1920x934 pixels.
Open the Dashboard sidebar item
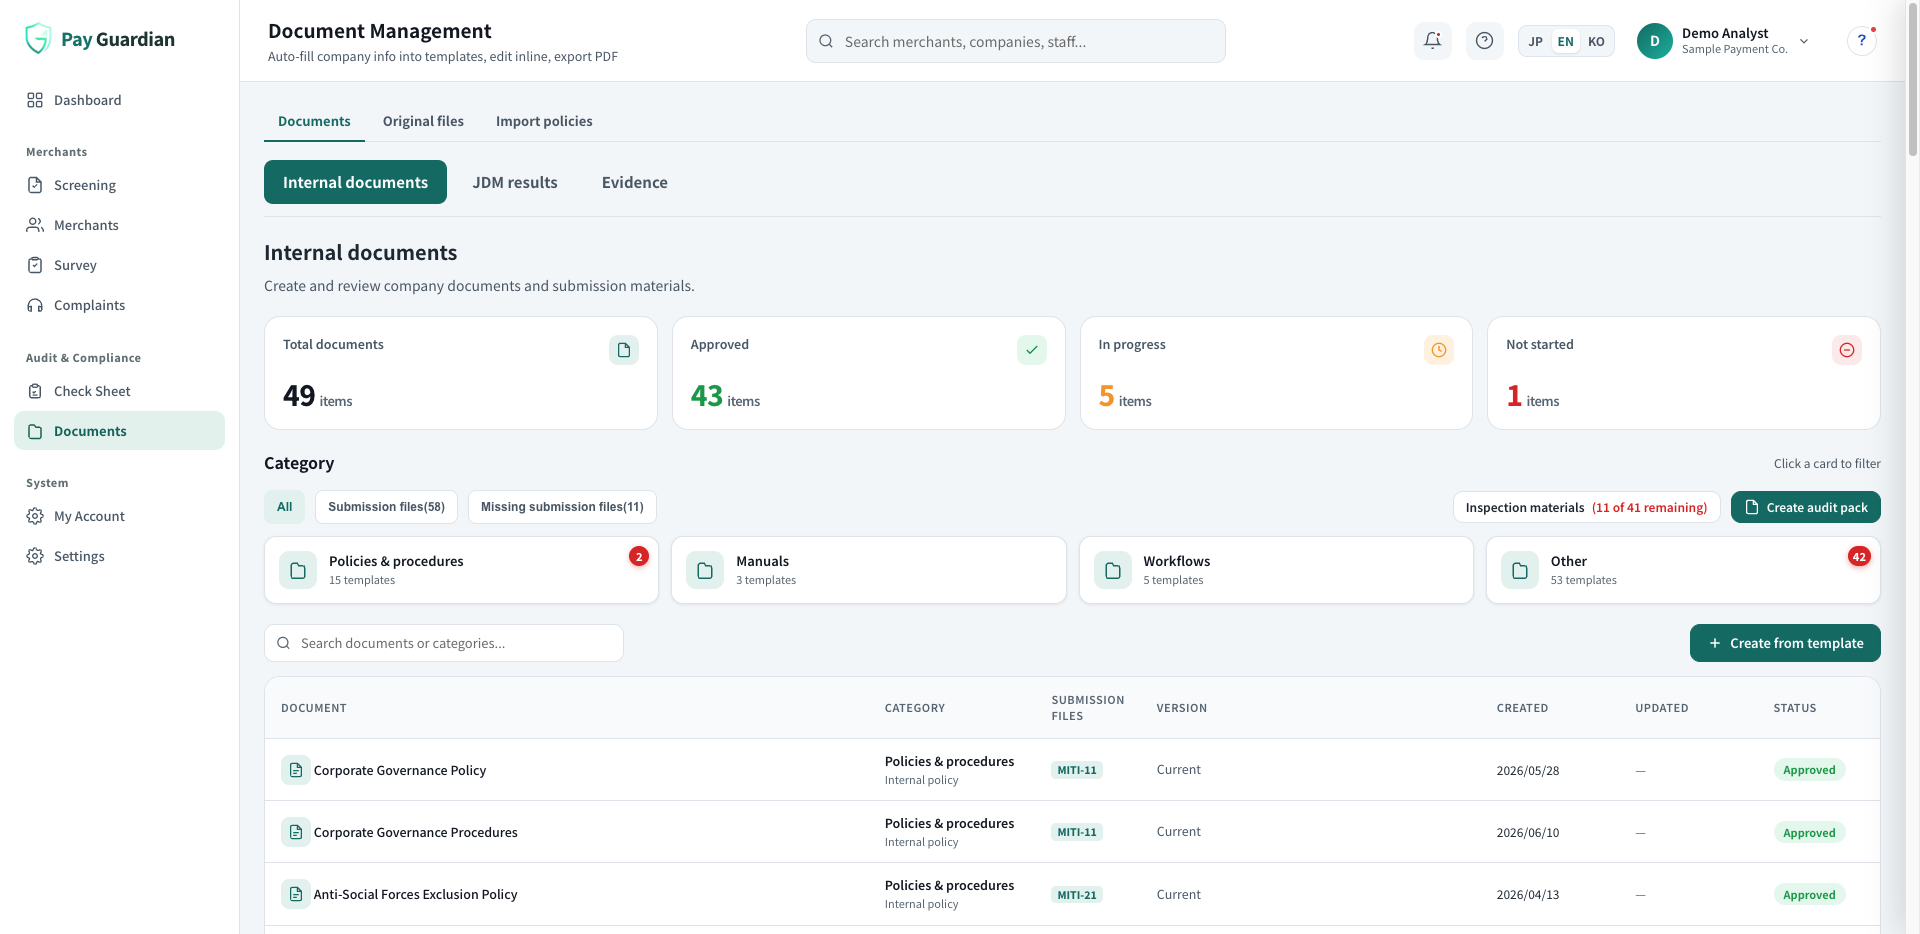119,100
